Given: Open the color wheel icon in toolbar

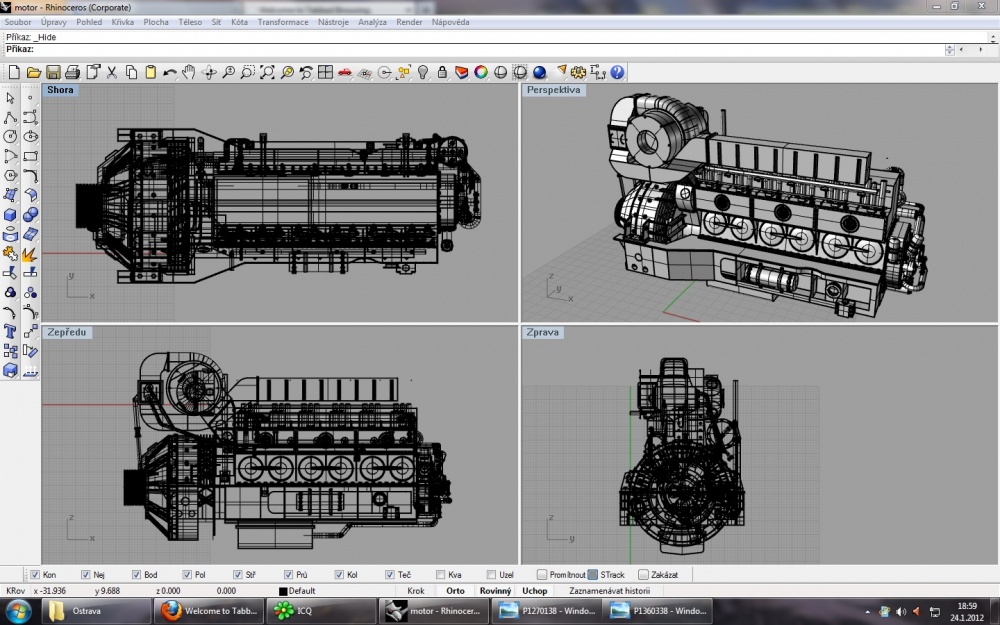Looking at the screenshot, I should [481, 72].
